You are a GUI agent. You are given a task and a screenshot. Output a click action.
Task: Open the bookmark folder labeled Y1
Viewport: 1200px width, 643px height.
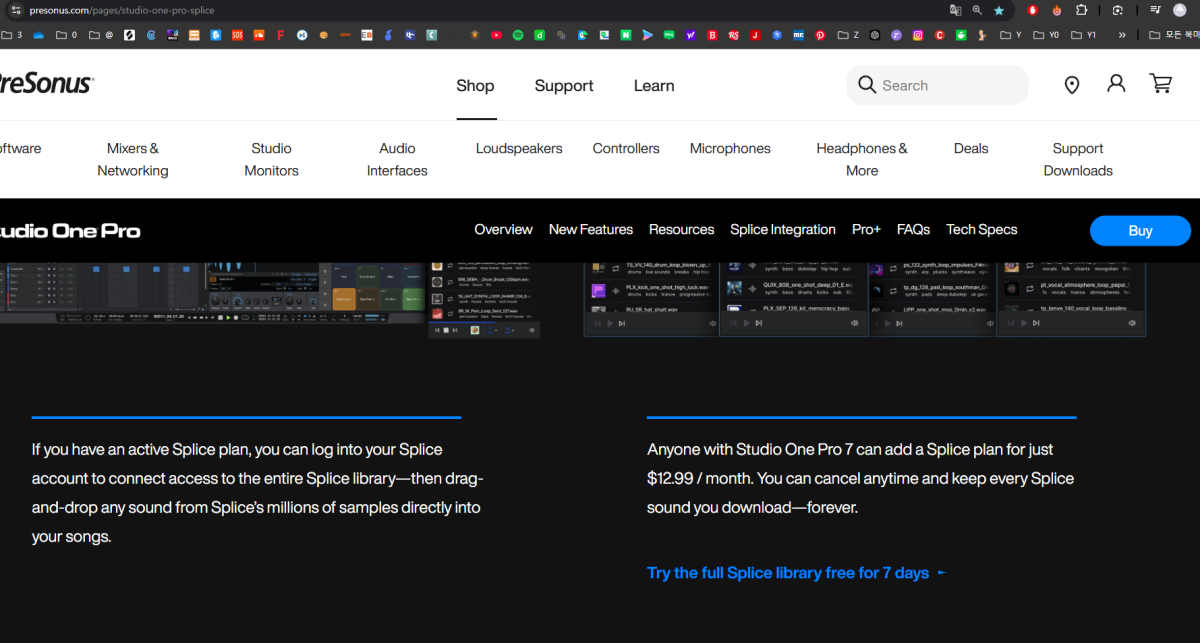pyautogui.click(x=1084, y=35)
